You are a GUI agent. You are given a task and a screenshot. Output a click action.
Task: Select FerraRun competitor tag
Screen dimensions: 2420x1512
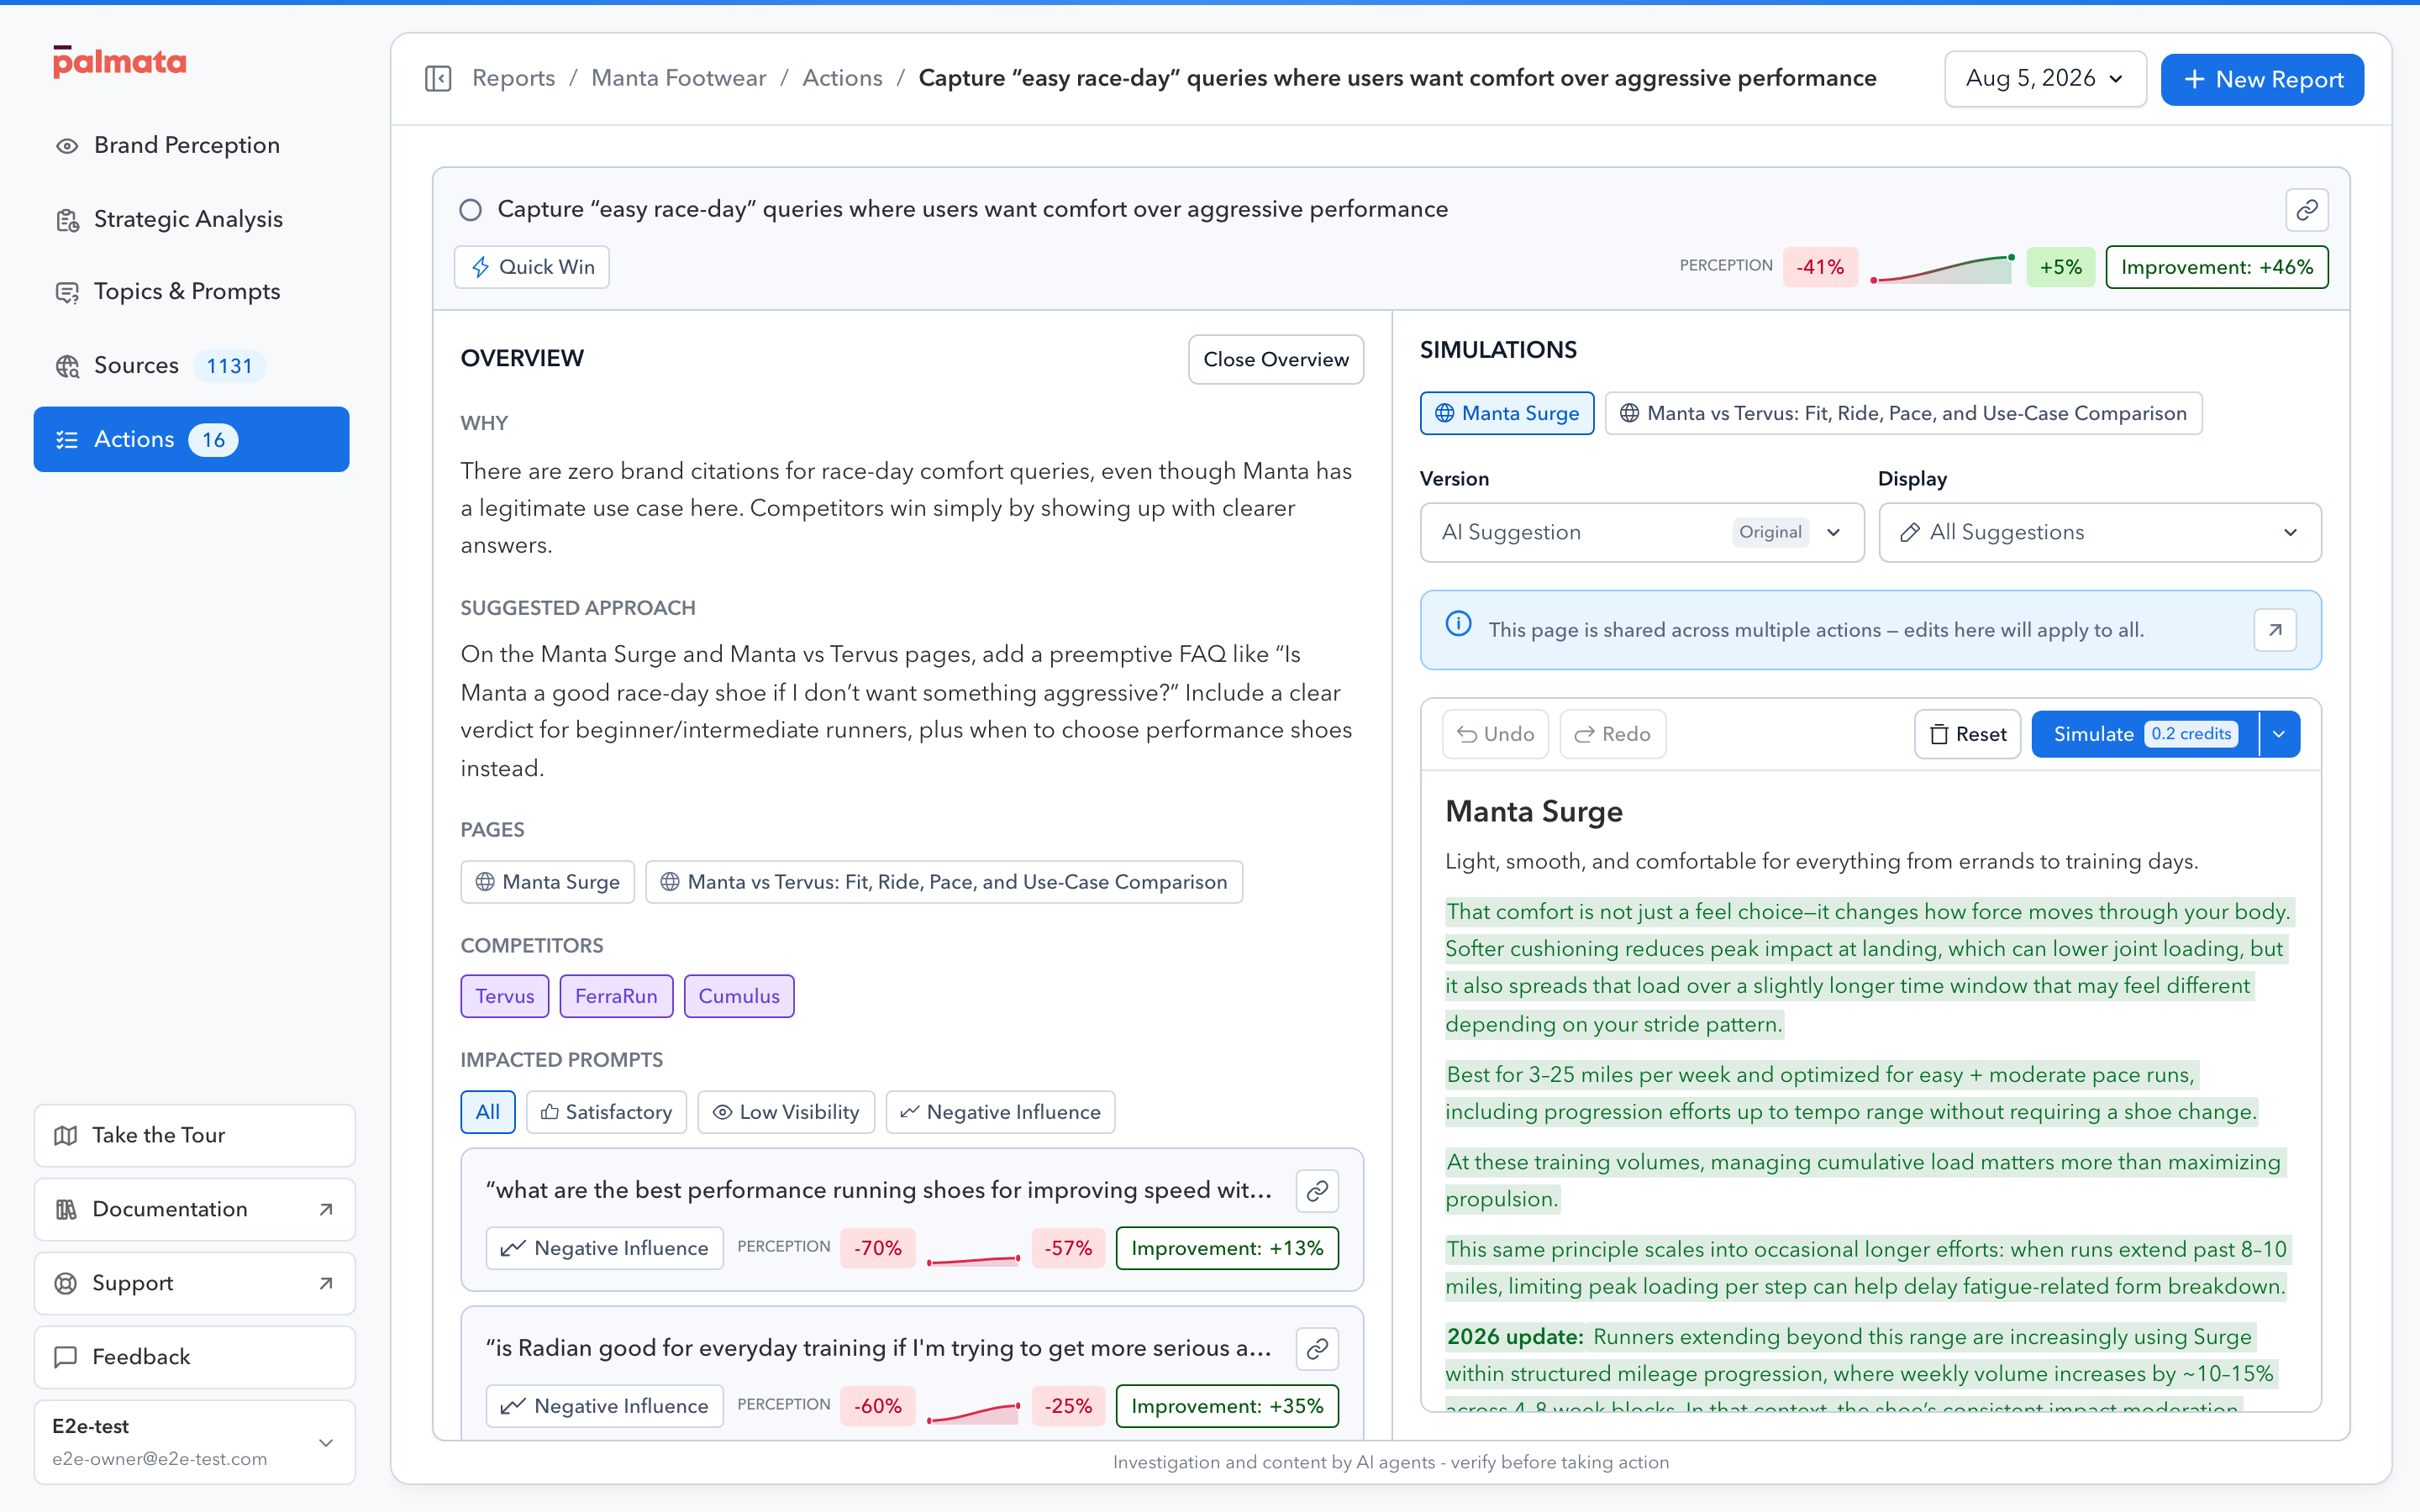tap(616, 996)
